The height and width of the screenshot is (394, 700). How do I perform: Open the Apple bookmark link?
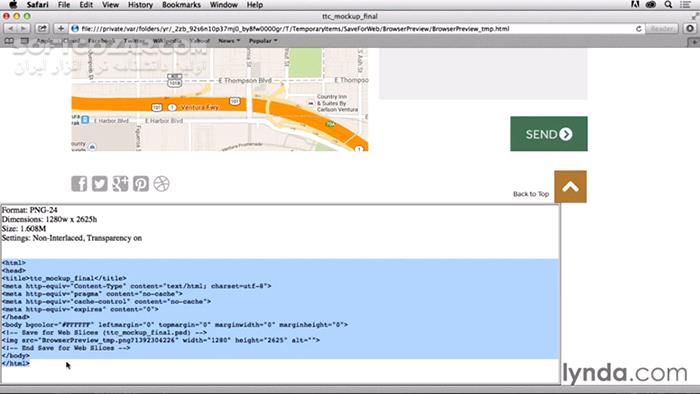pyautogui.click(x=44, y=41)
